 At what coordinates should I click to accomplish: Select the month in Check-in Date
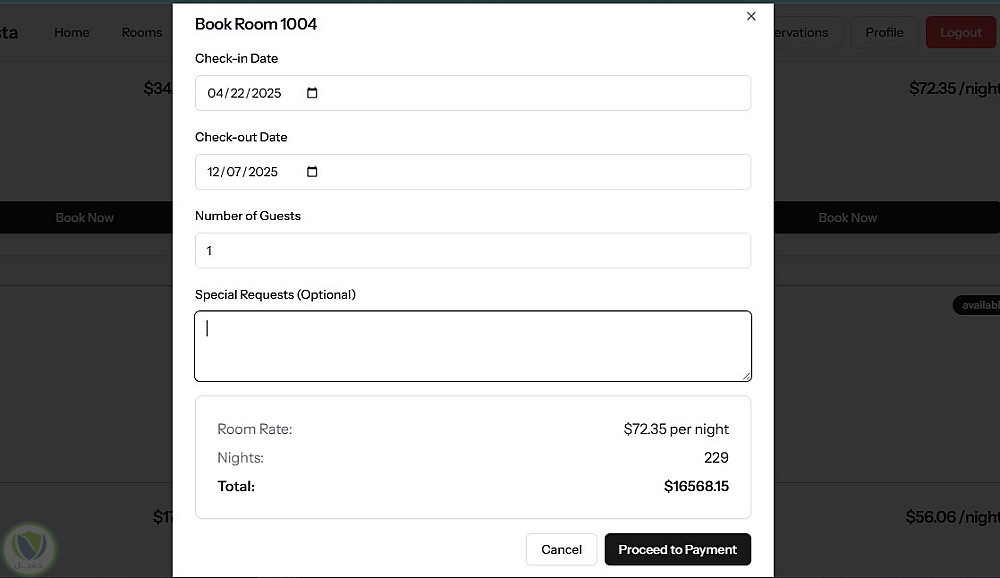214,93
